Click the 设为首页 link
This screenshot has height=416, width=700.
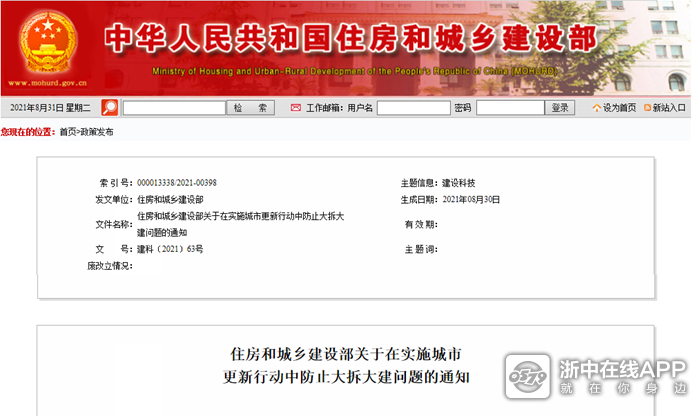coord(619,108)
